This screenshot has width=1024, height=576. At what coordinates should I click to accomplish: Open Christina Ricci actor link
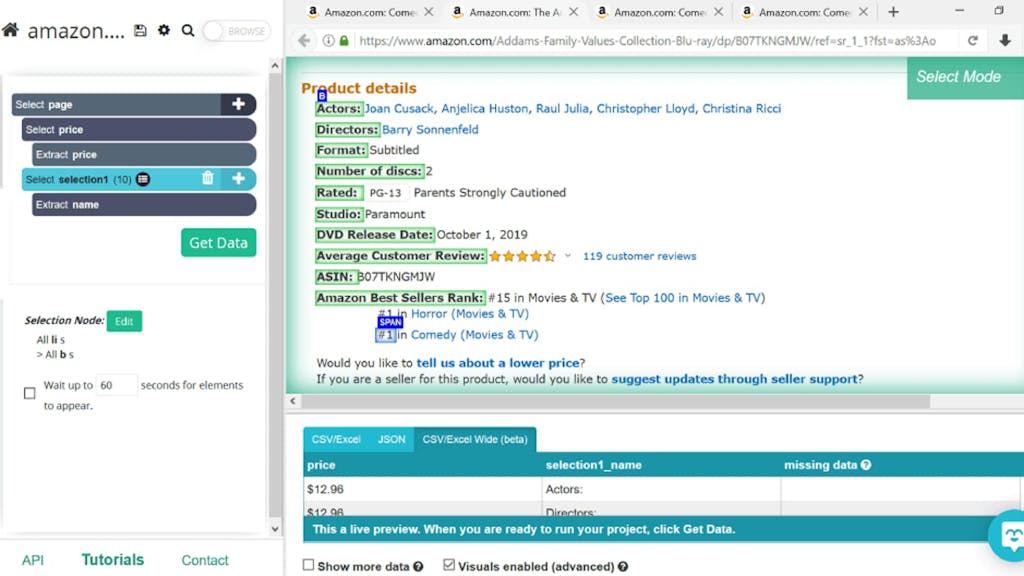742,108
